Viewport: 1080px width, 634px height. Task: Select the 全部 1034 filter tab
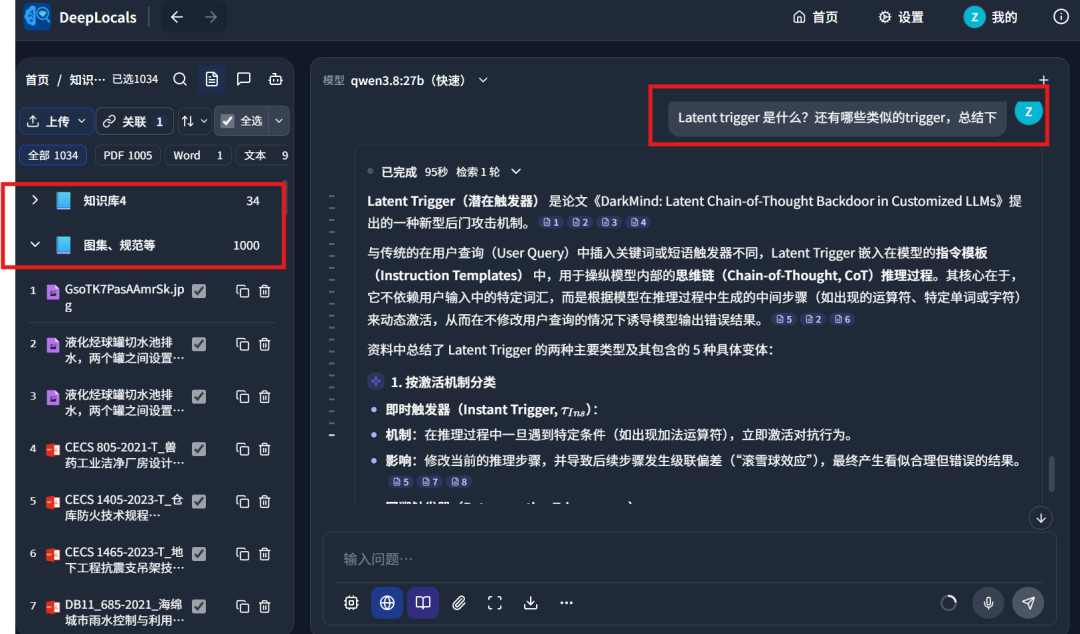(53, 155)
